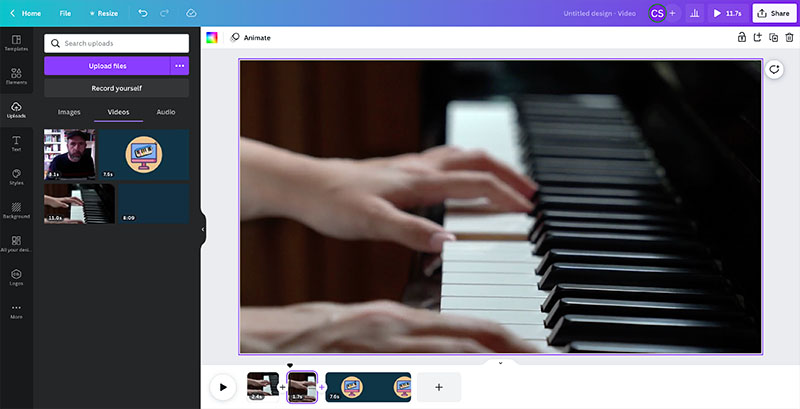Screen dimensions: 800x409
Task: Open the Text sidebar panel
Action: 16,143
